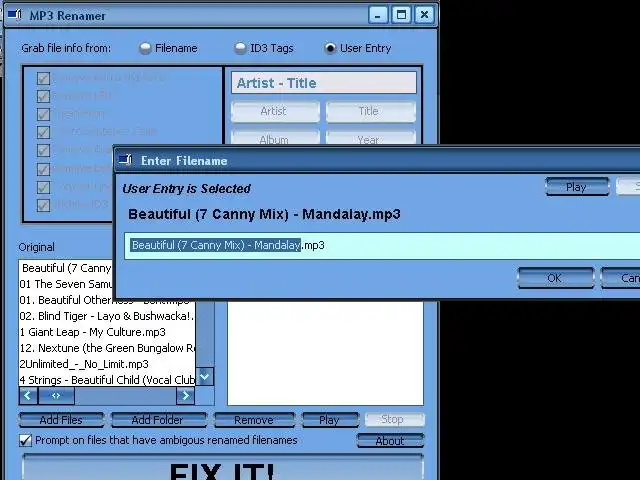
Task: Select Beautiful (7 Canny row in Original list
Action: [66, 268]
